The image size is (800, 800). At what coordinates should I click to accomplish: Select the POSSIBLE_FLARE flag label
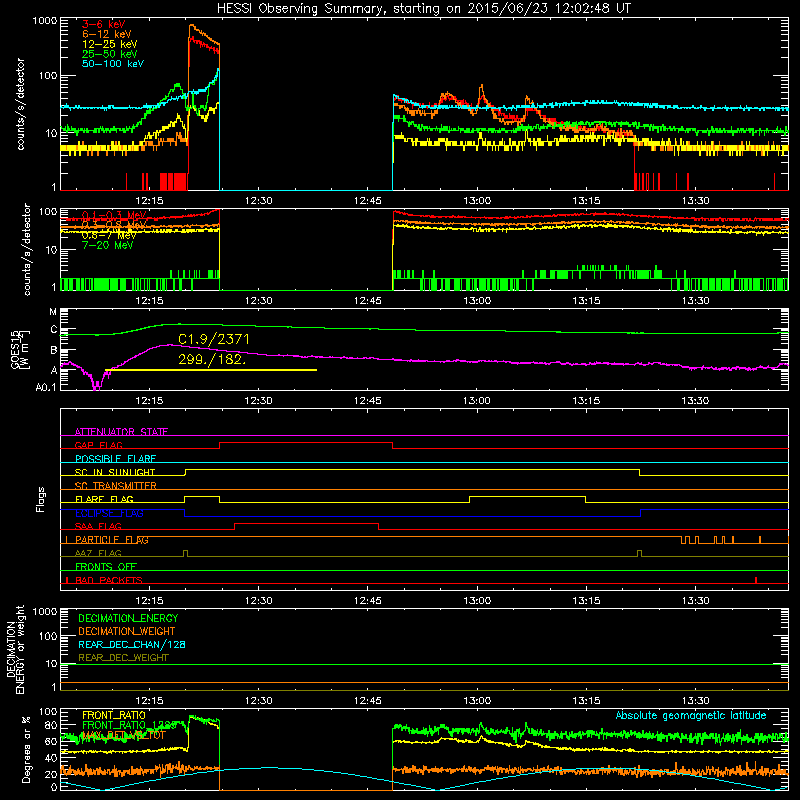coord(115,459)
